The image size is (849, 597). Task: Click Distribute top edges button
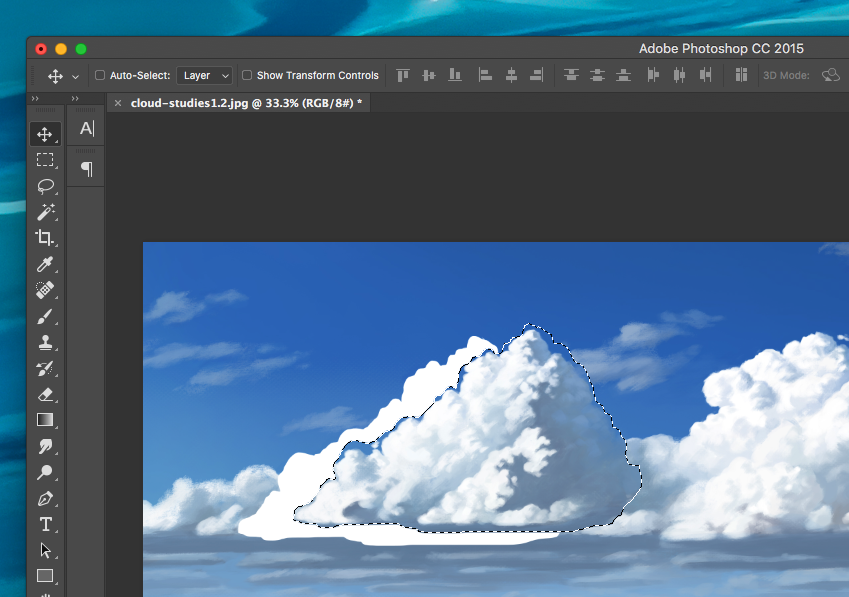pyautogui.click(x=571, y=75)
